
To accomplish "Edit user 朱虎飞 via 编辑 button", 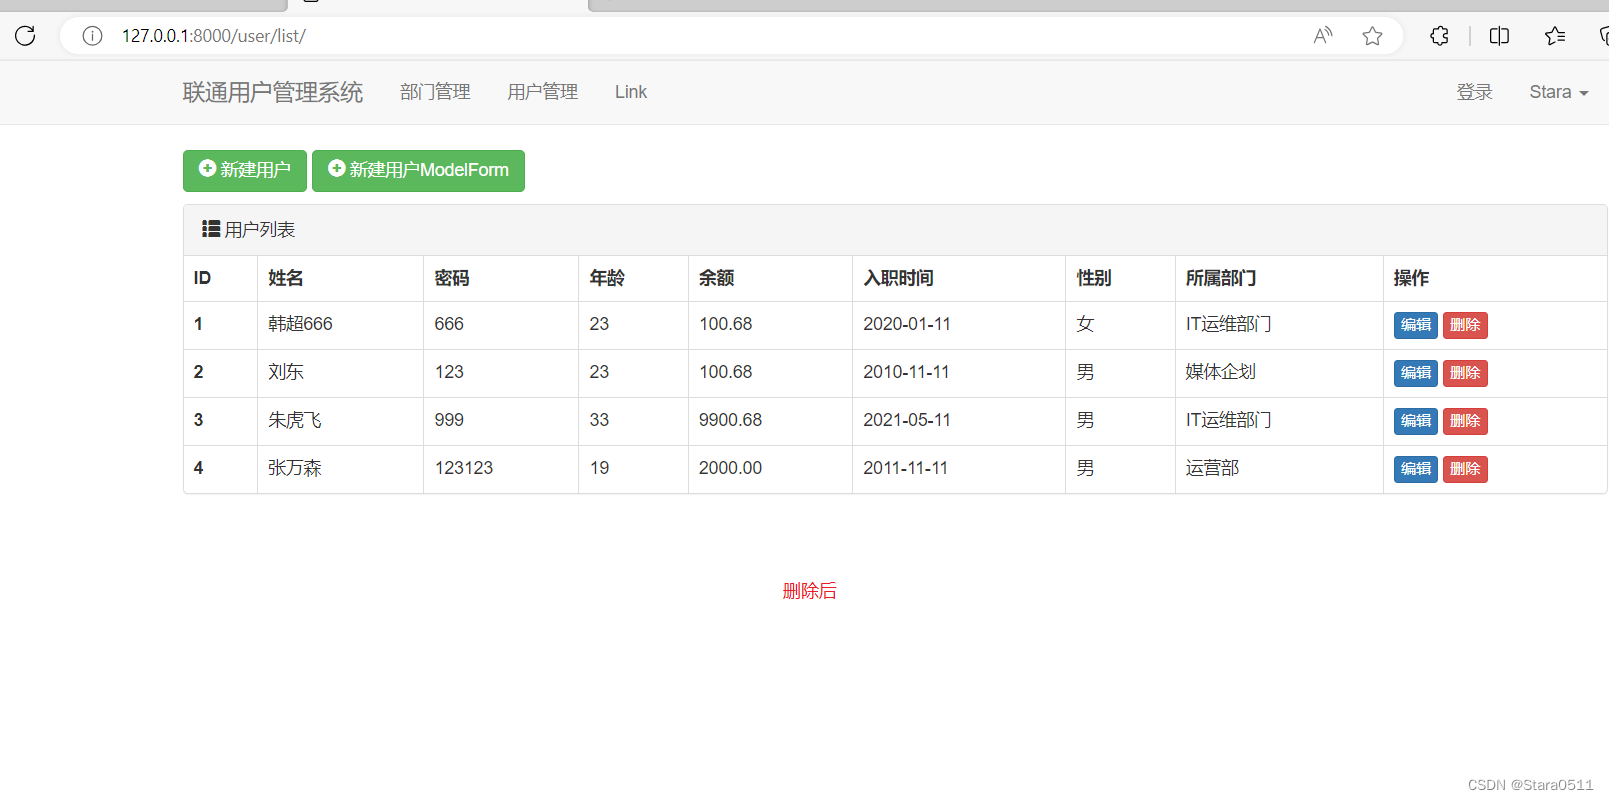I will [x=1416, y=421].
